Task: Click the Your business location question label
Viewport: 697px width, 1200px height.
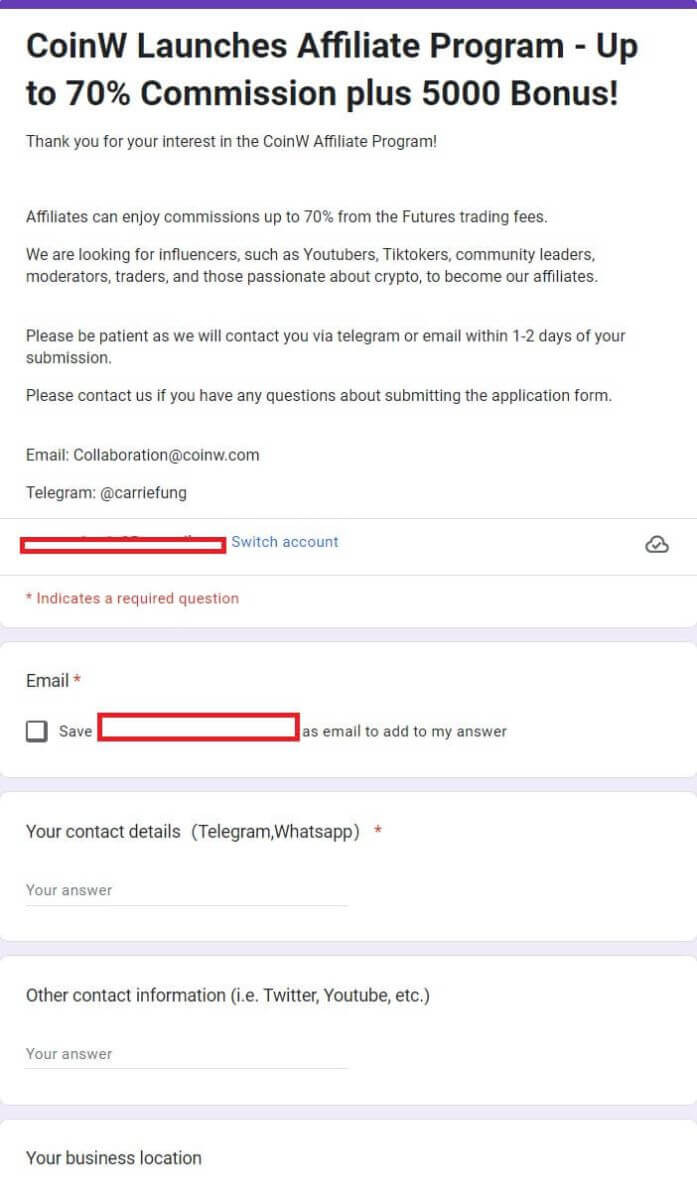Action: [x=114, y=1158]
